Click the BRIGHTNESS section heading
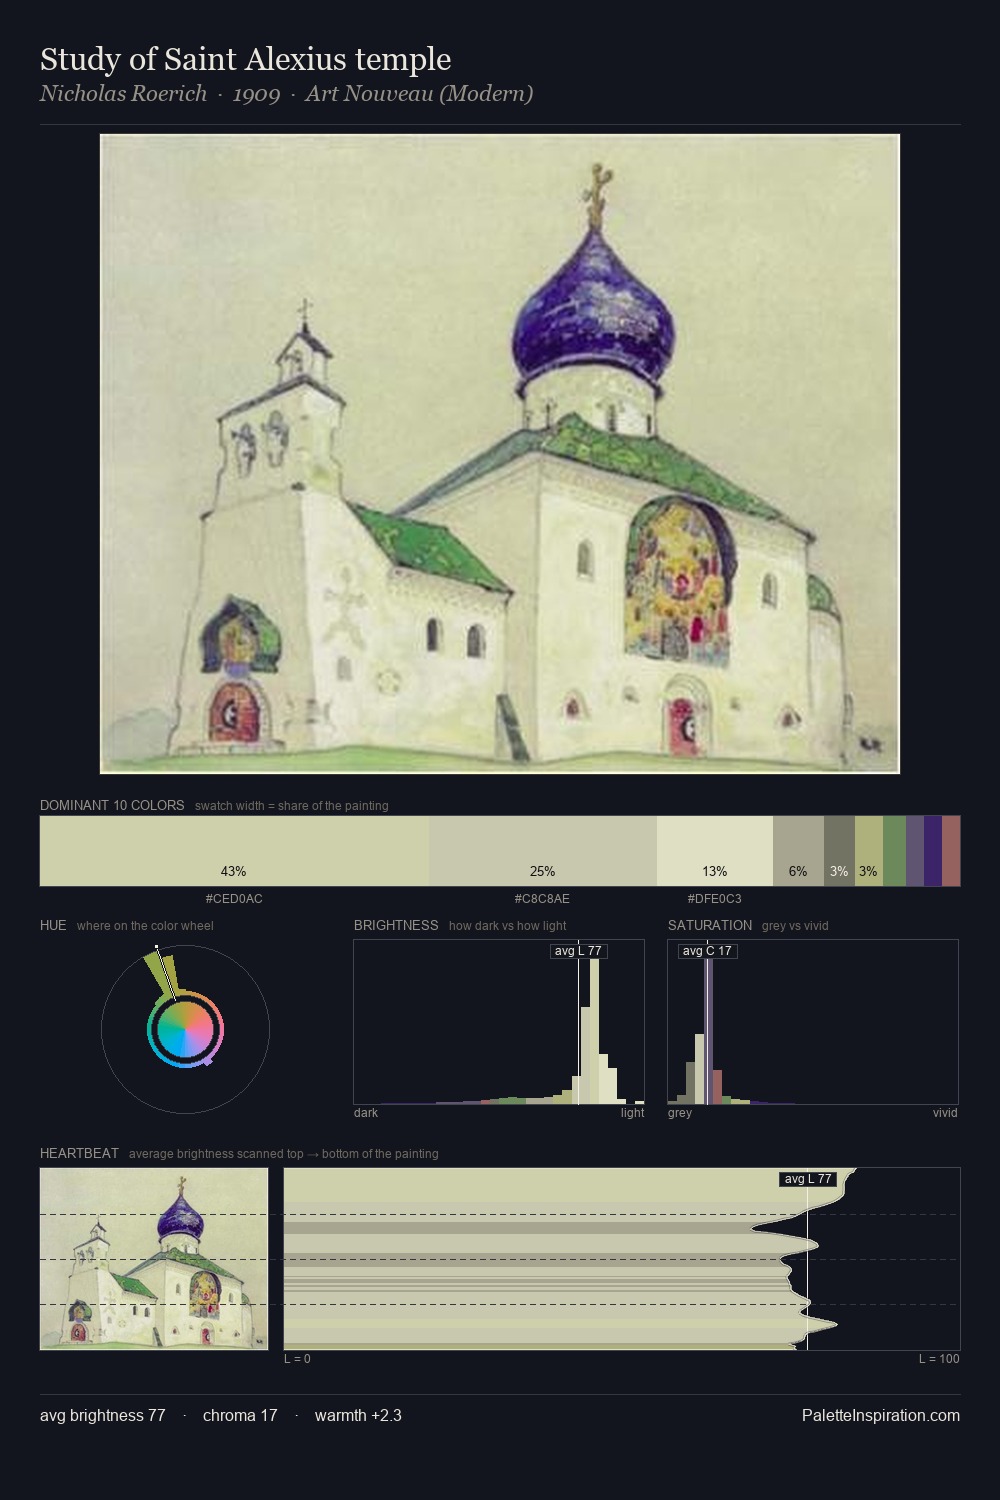1000x1500 pixels. [396, 925]
